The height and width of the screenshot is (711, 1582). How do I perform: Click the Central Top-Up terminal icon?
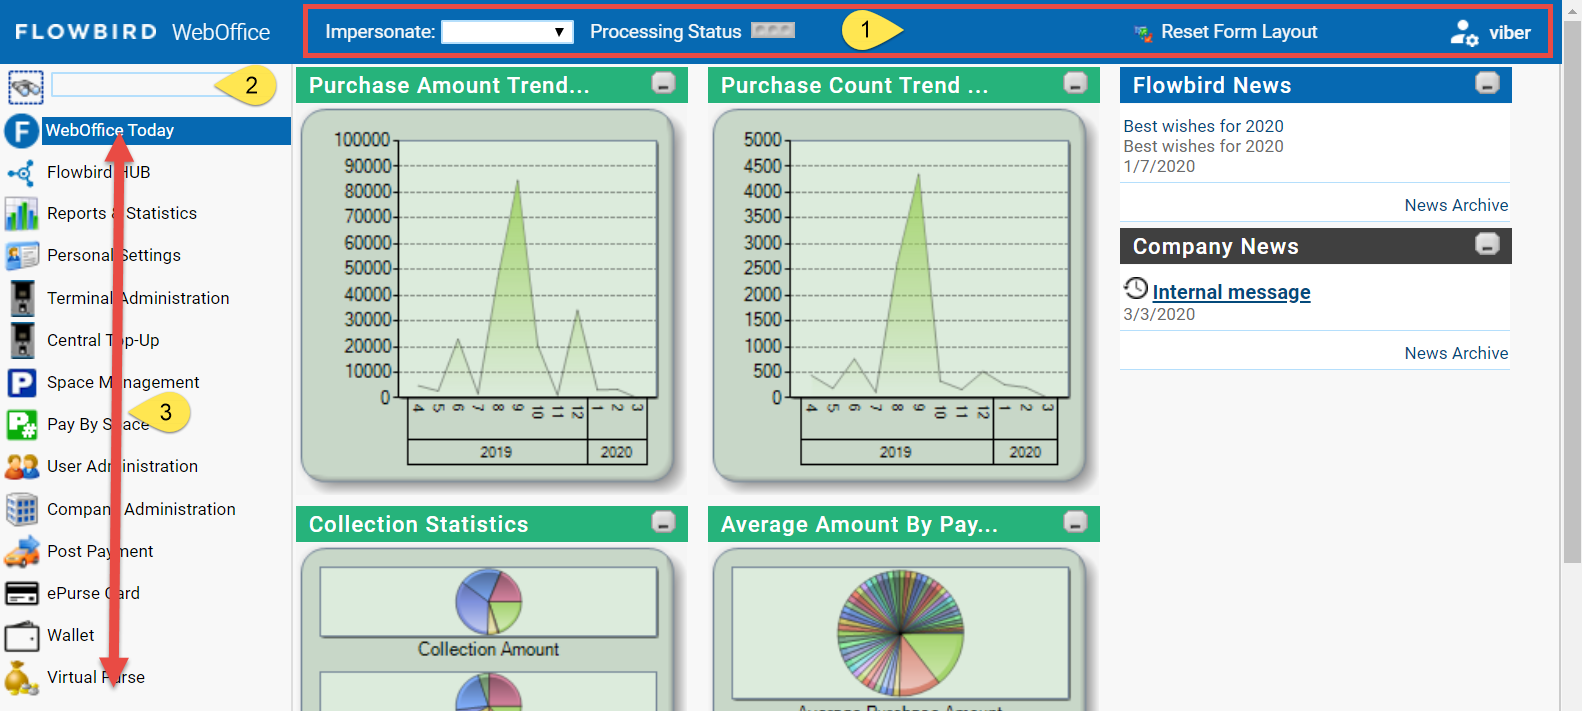(22, 340)
